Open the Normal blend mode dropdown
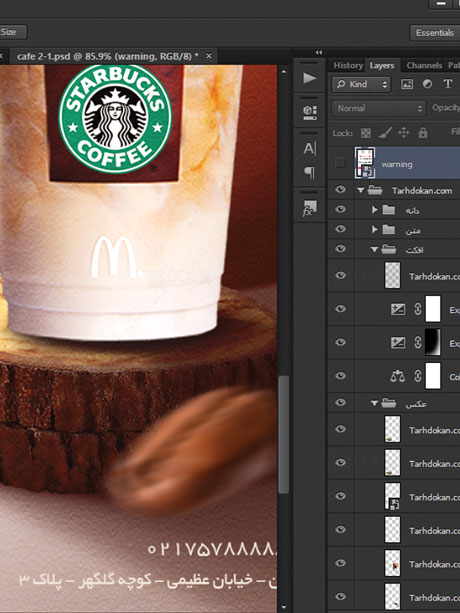The height and width of the screenshot is (613, 460). tap(378, 108)
